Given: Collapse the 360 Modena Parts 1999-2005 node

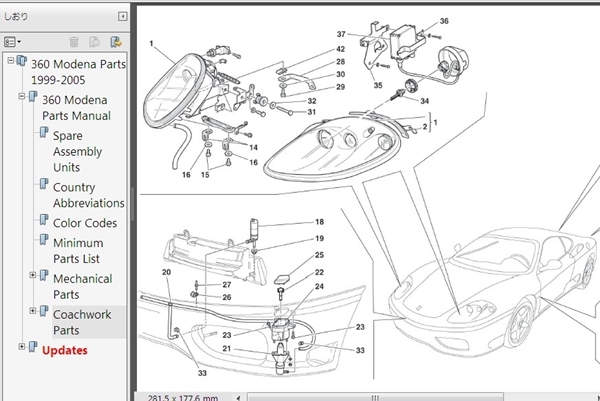Looking at the screenshot, I should (10, 60).
